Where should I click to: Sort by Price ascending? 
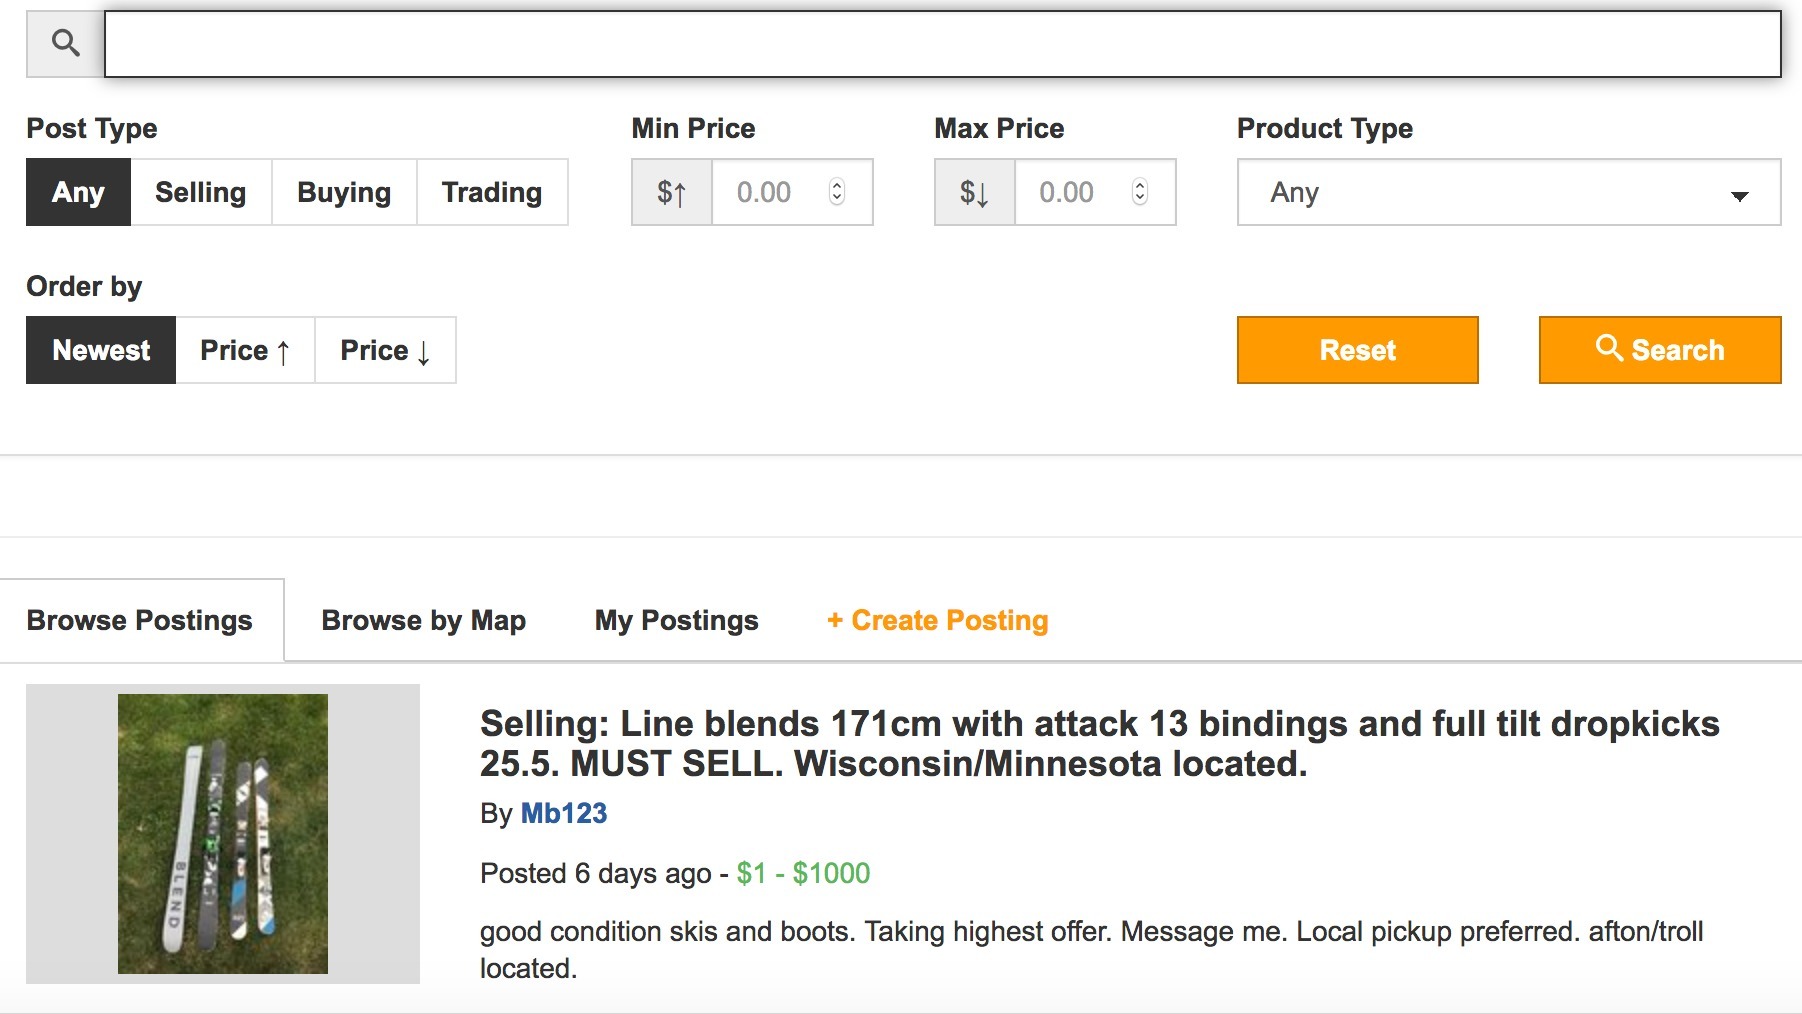coord(245,350)
